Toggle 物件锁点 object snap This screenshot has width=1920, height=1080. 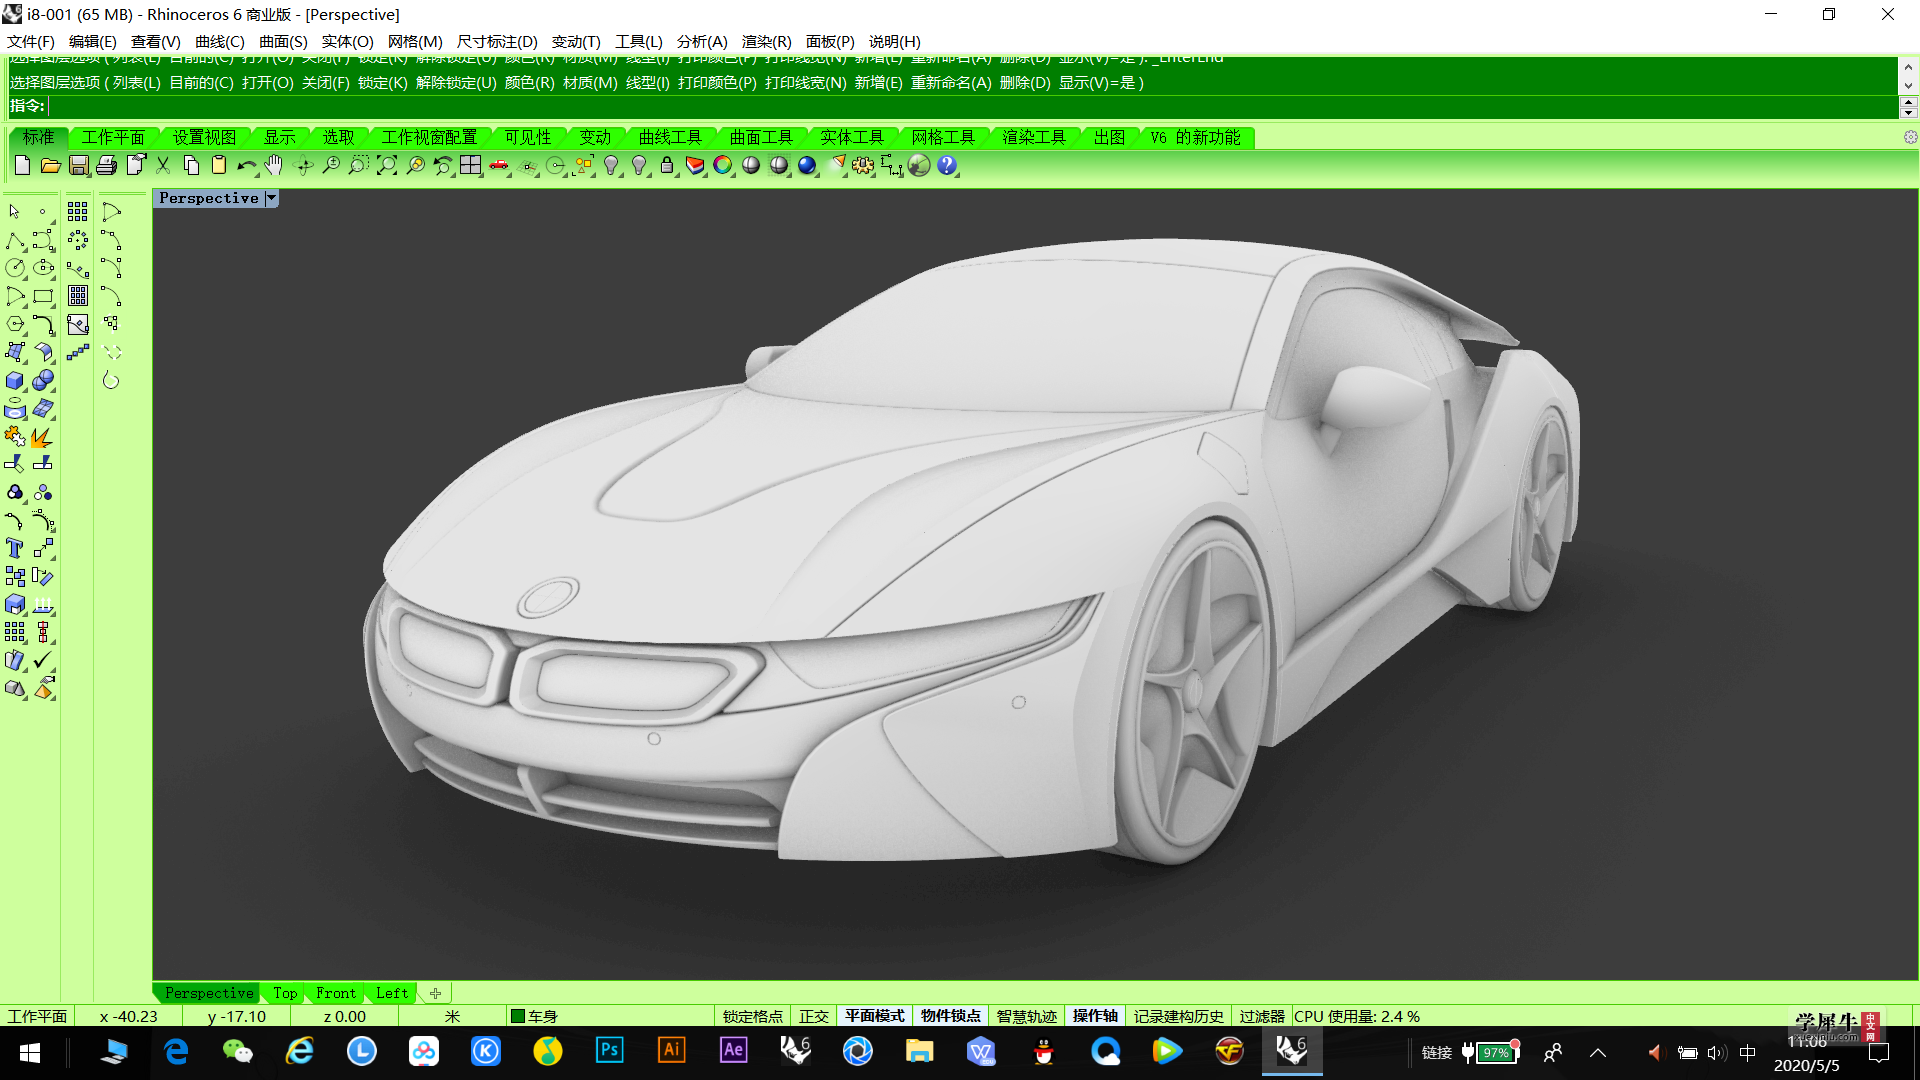tap(951, 1016)
